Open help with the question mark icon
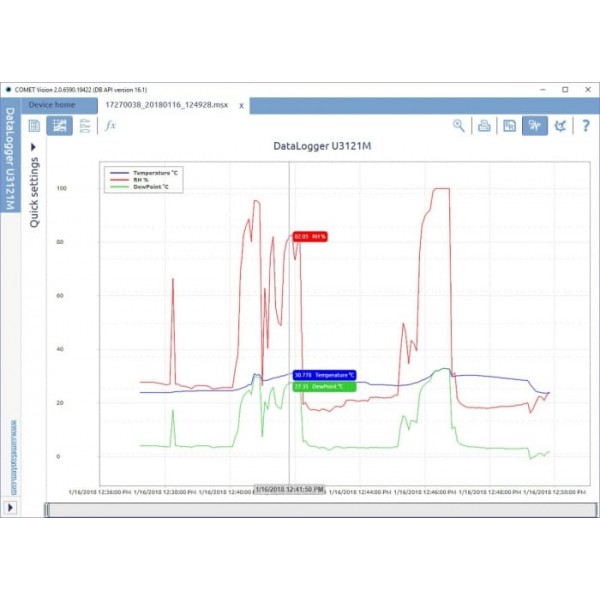Image resolution: width=600 pixels, height=600 pixels. coord(585,126)
